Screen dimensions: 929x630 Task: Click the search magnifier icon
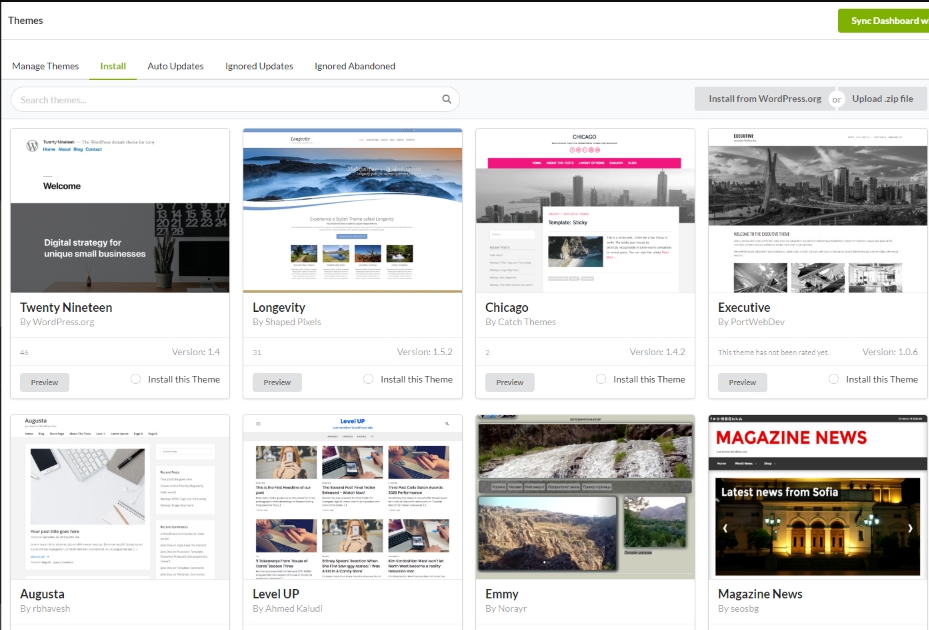(447, 100)
